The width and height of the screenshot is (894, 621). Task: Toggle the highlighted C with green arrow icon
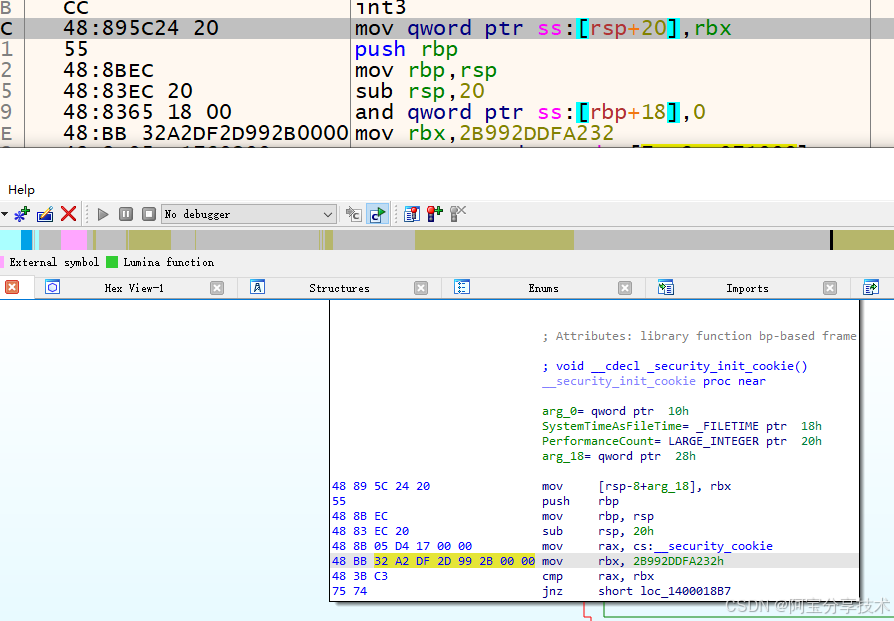pyautogui.click(x=377, y=214)
